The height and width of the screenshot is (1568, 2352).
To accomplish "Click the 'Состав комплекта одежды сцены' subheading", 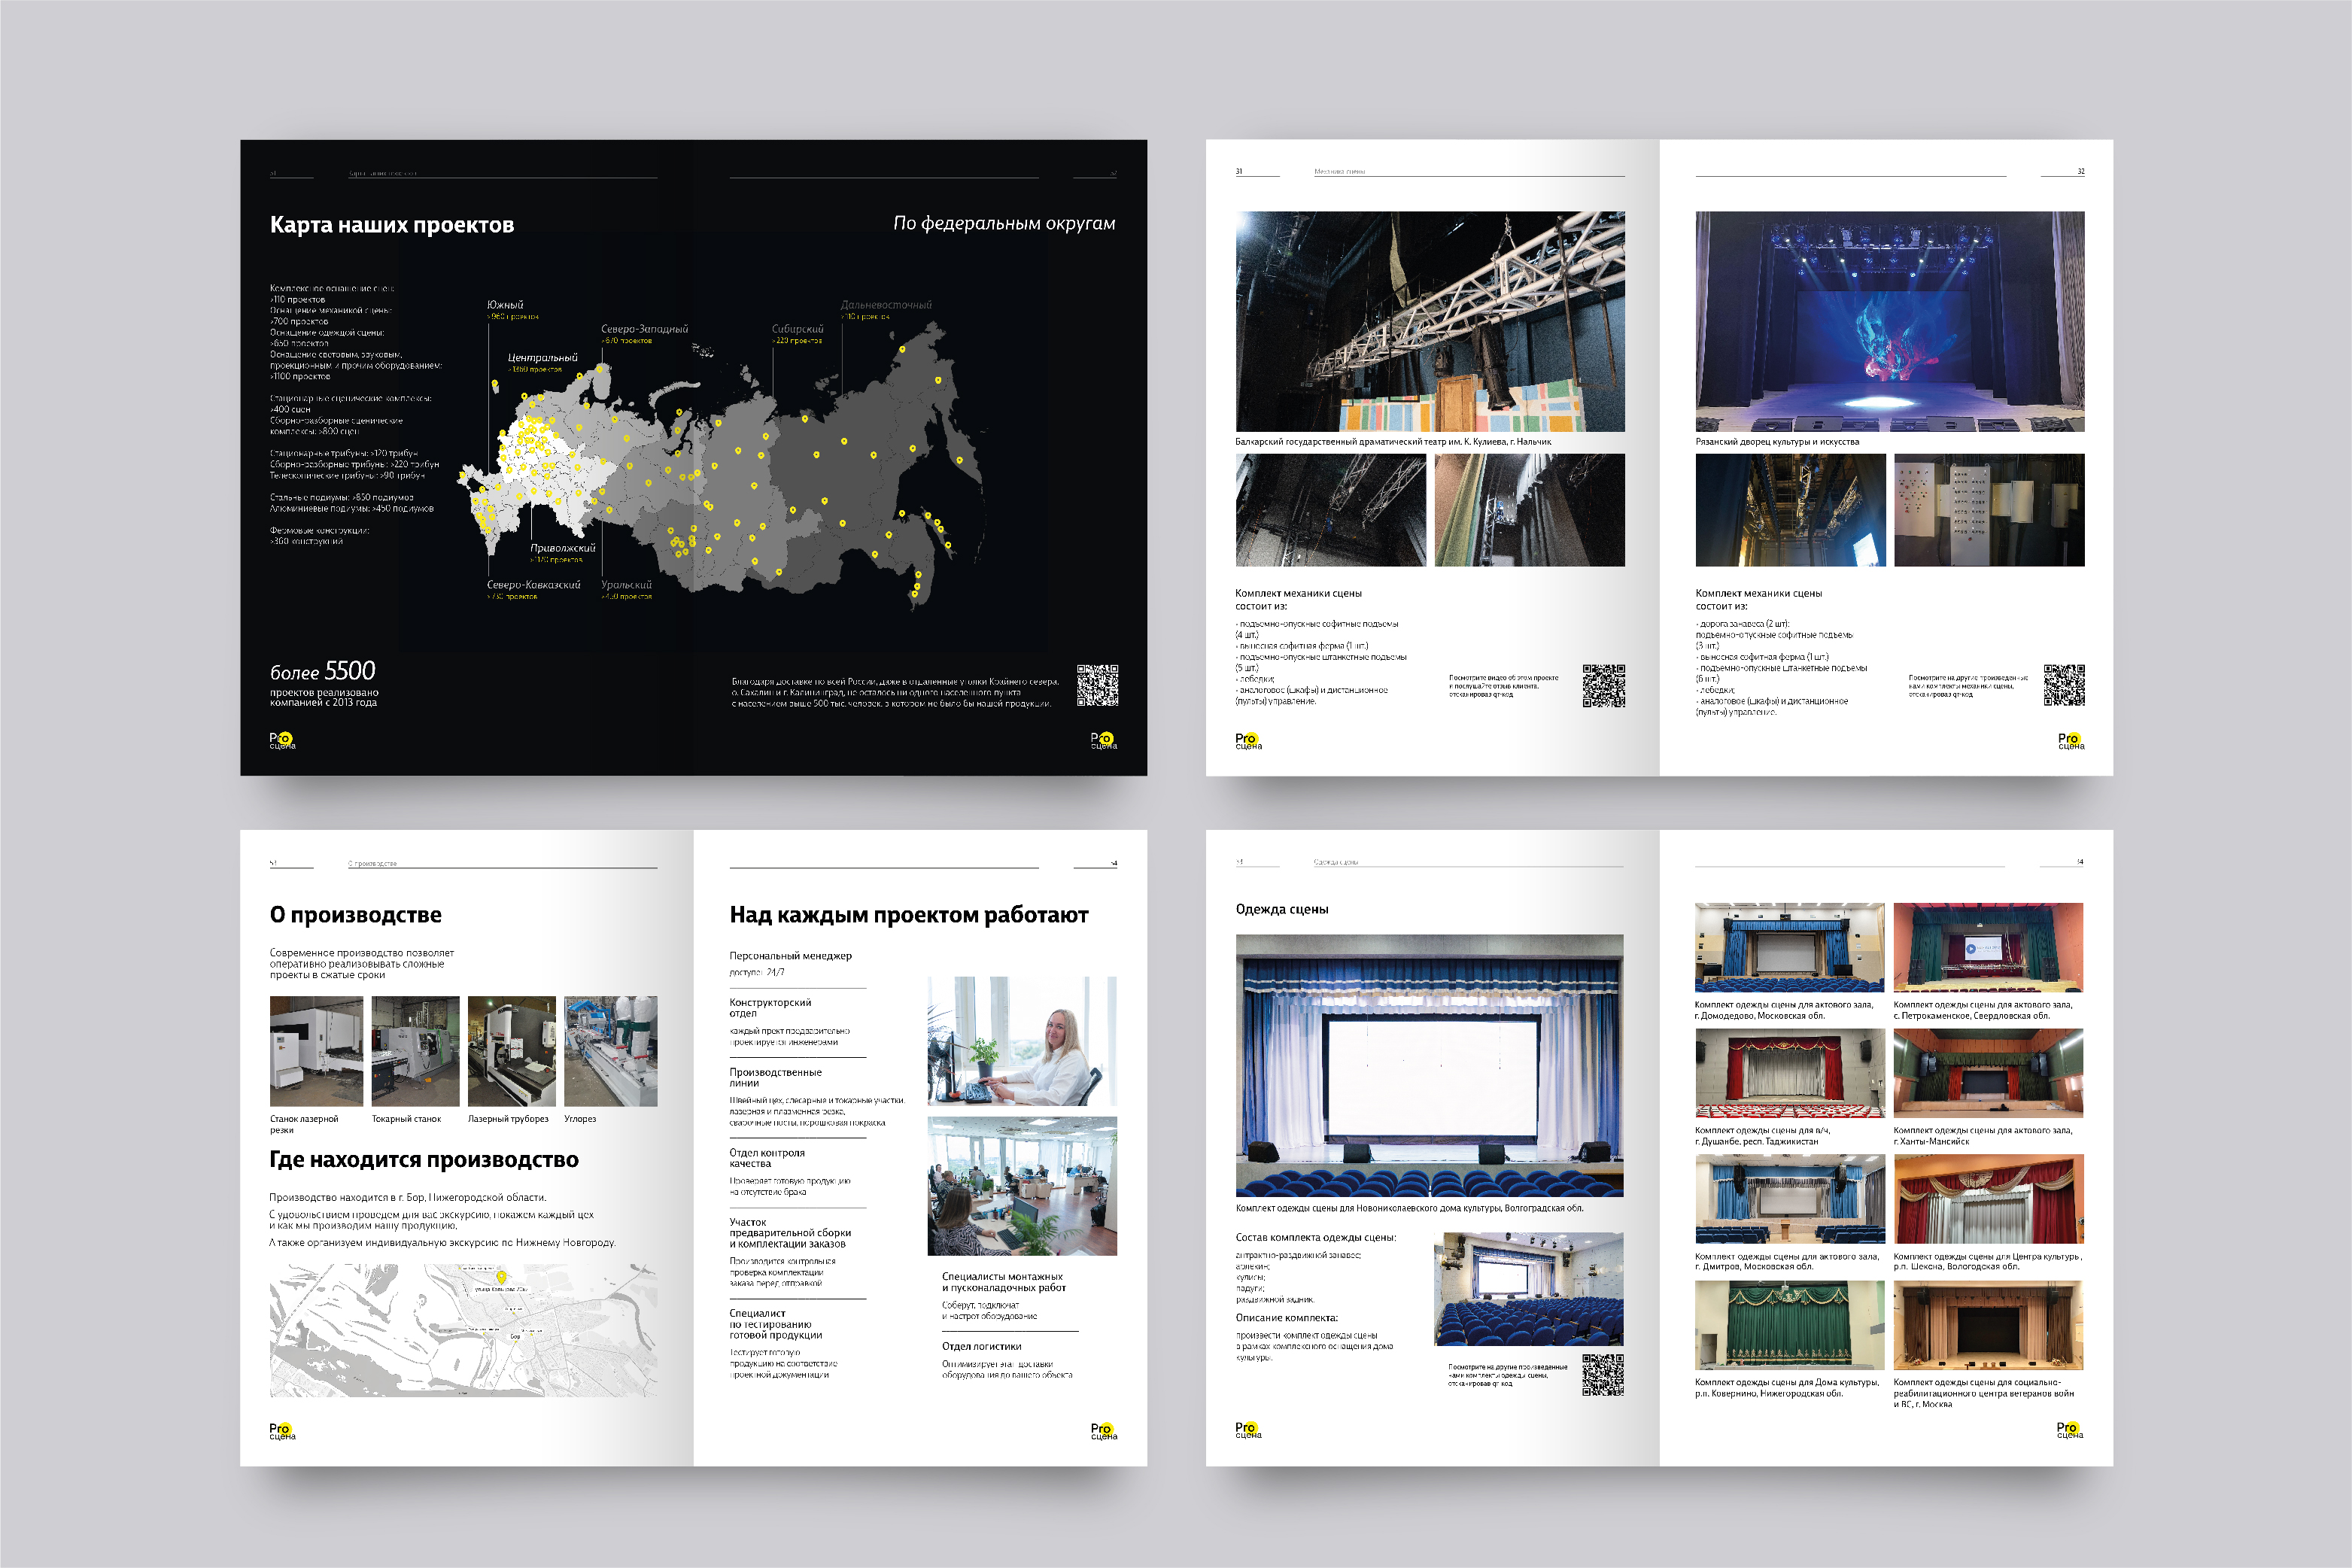I will pyautogui.click(x=1315, y=1238).
